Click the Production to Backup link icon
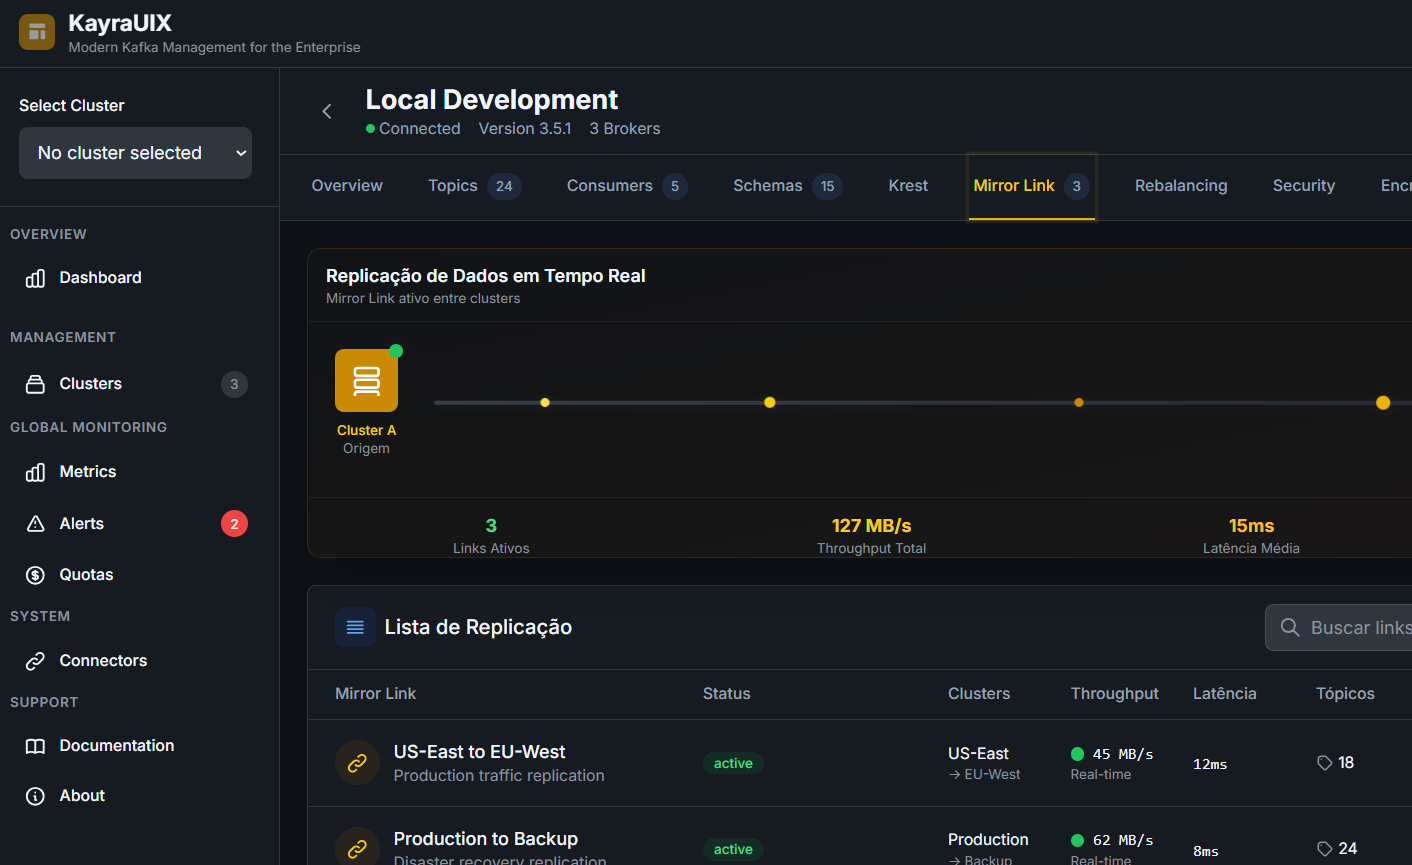Image resolution: width=1412 pixels, height=865 pixels. coord(357,849)
